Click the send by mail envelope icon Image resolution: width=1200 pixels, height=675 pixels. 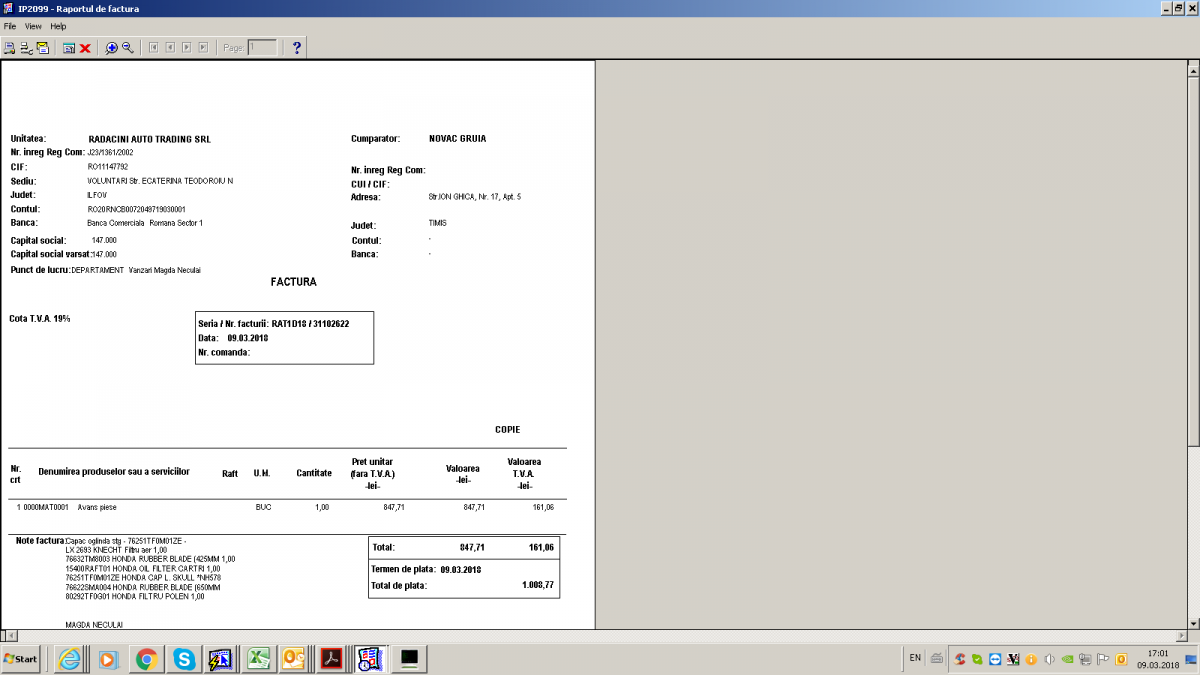[x=43, y=47]
